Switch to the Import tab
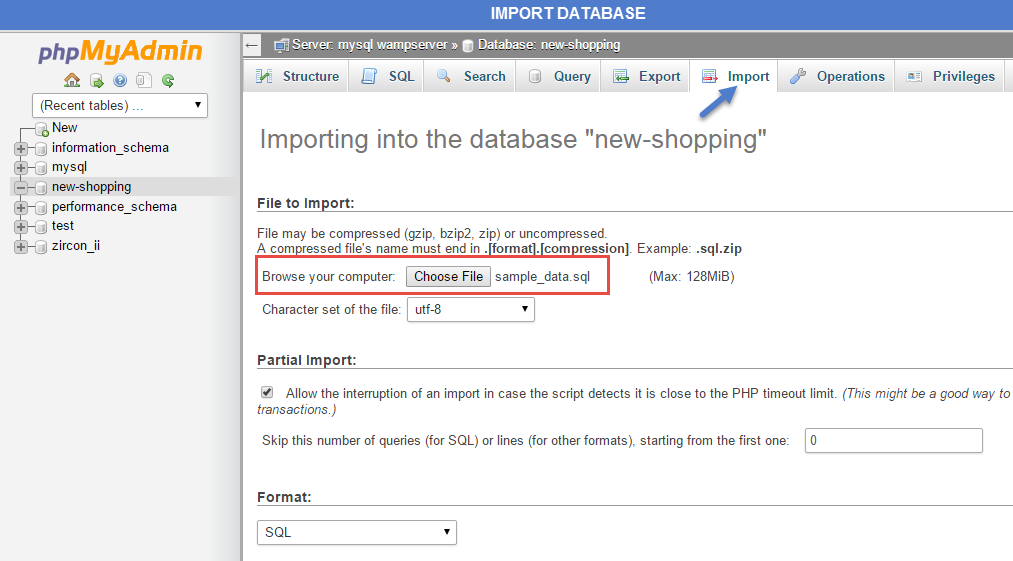1013x561 pixels. click(x=735, y=76)
